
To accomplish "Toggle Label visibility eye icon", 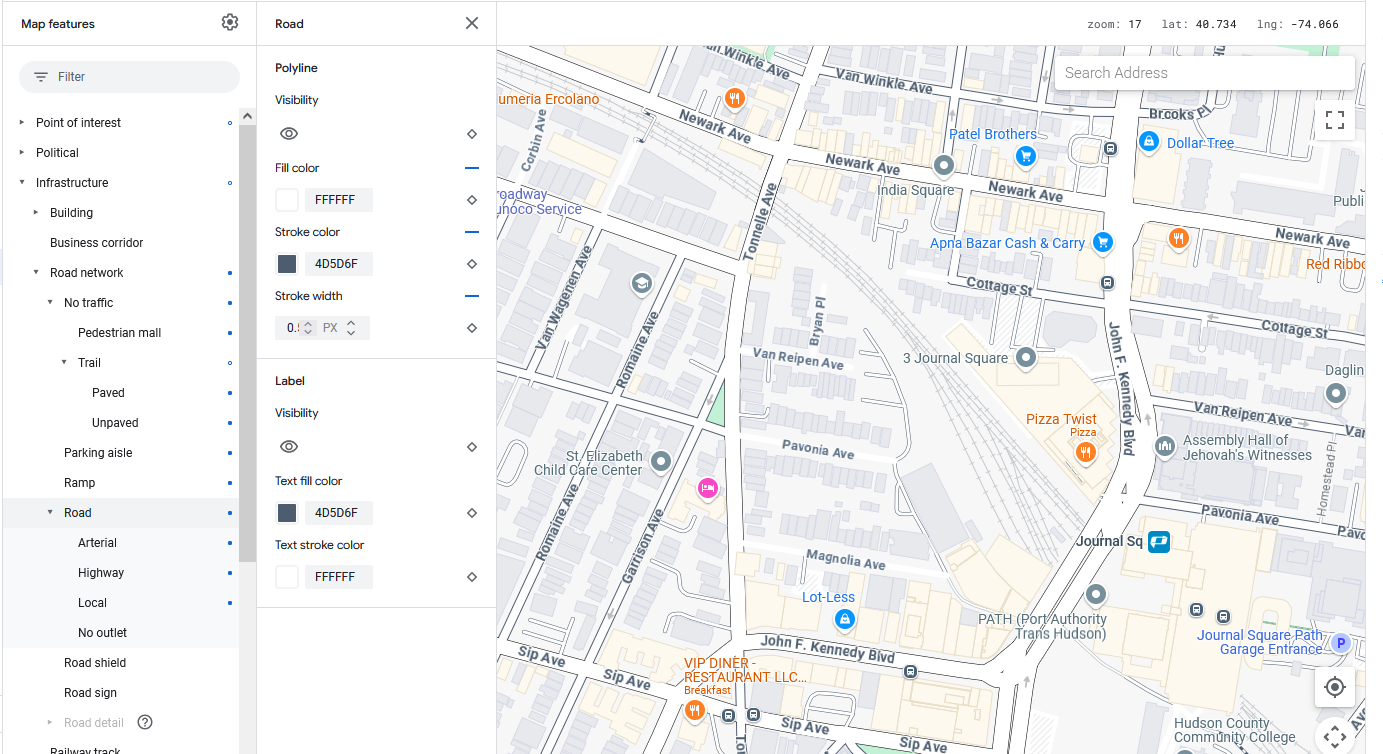I will (x=289, y=447).
